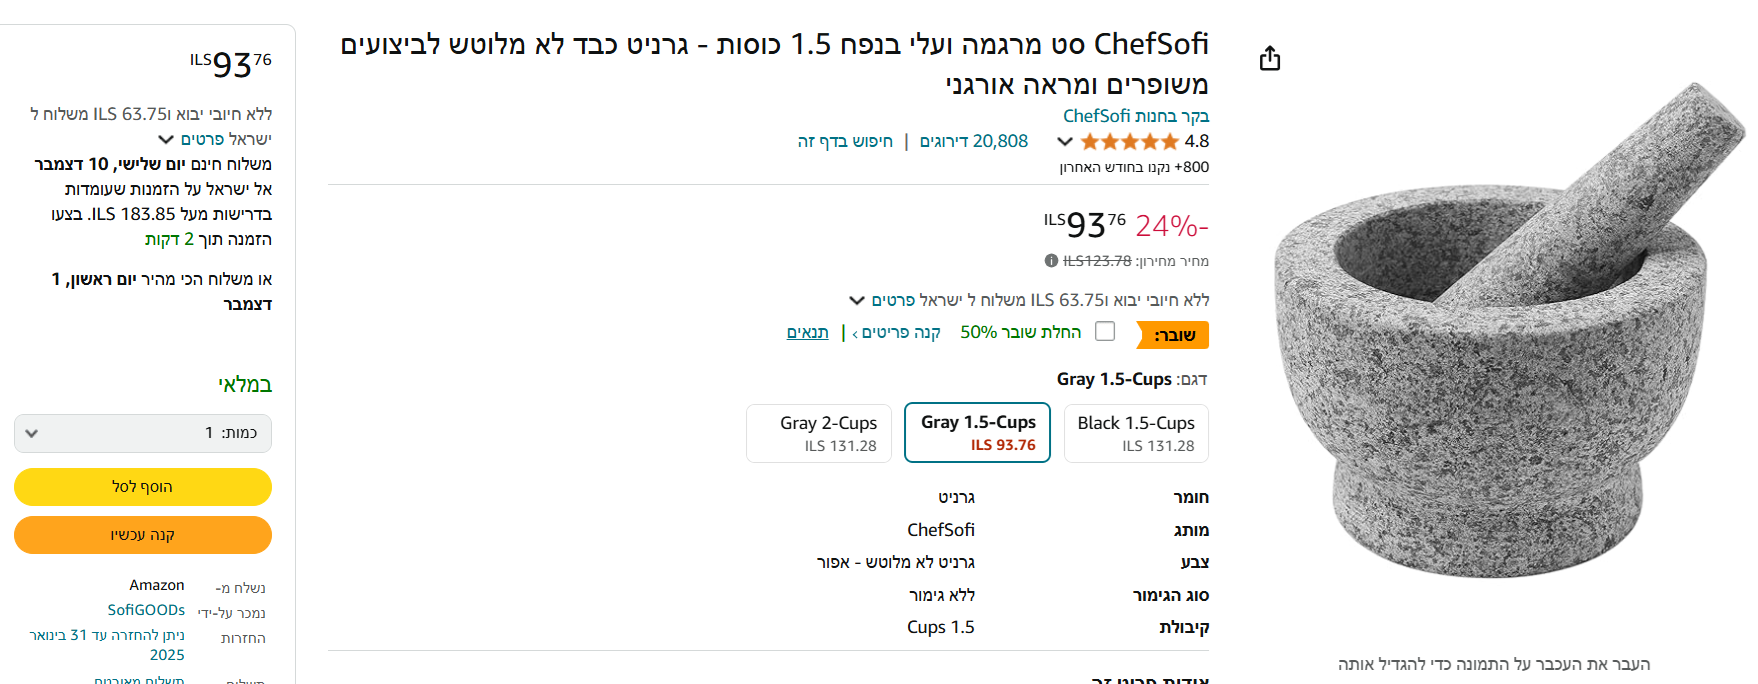1758x684 pixels.
Task: Click the share icon above product image
Action: 1270,59
